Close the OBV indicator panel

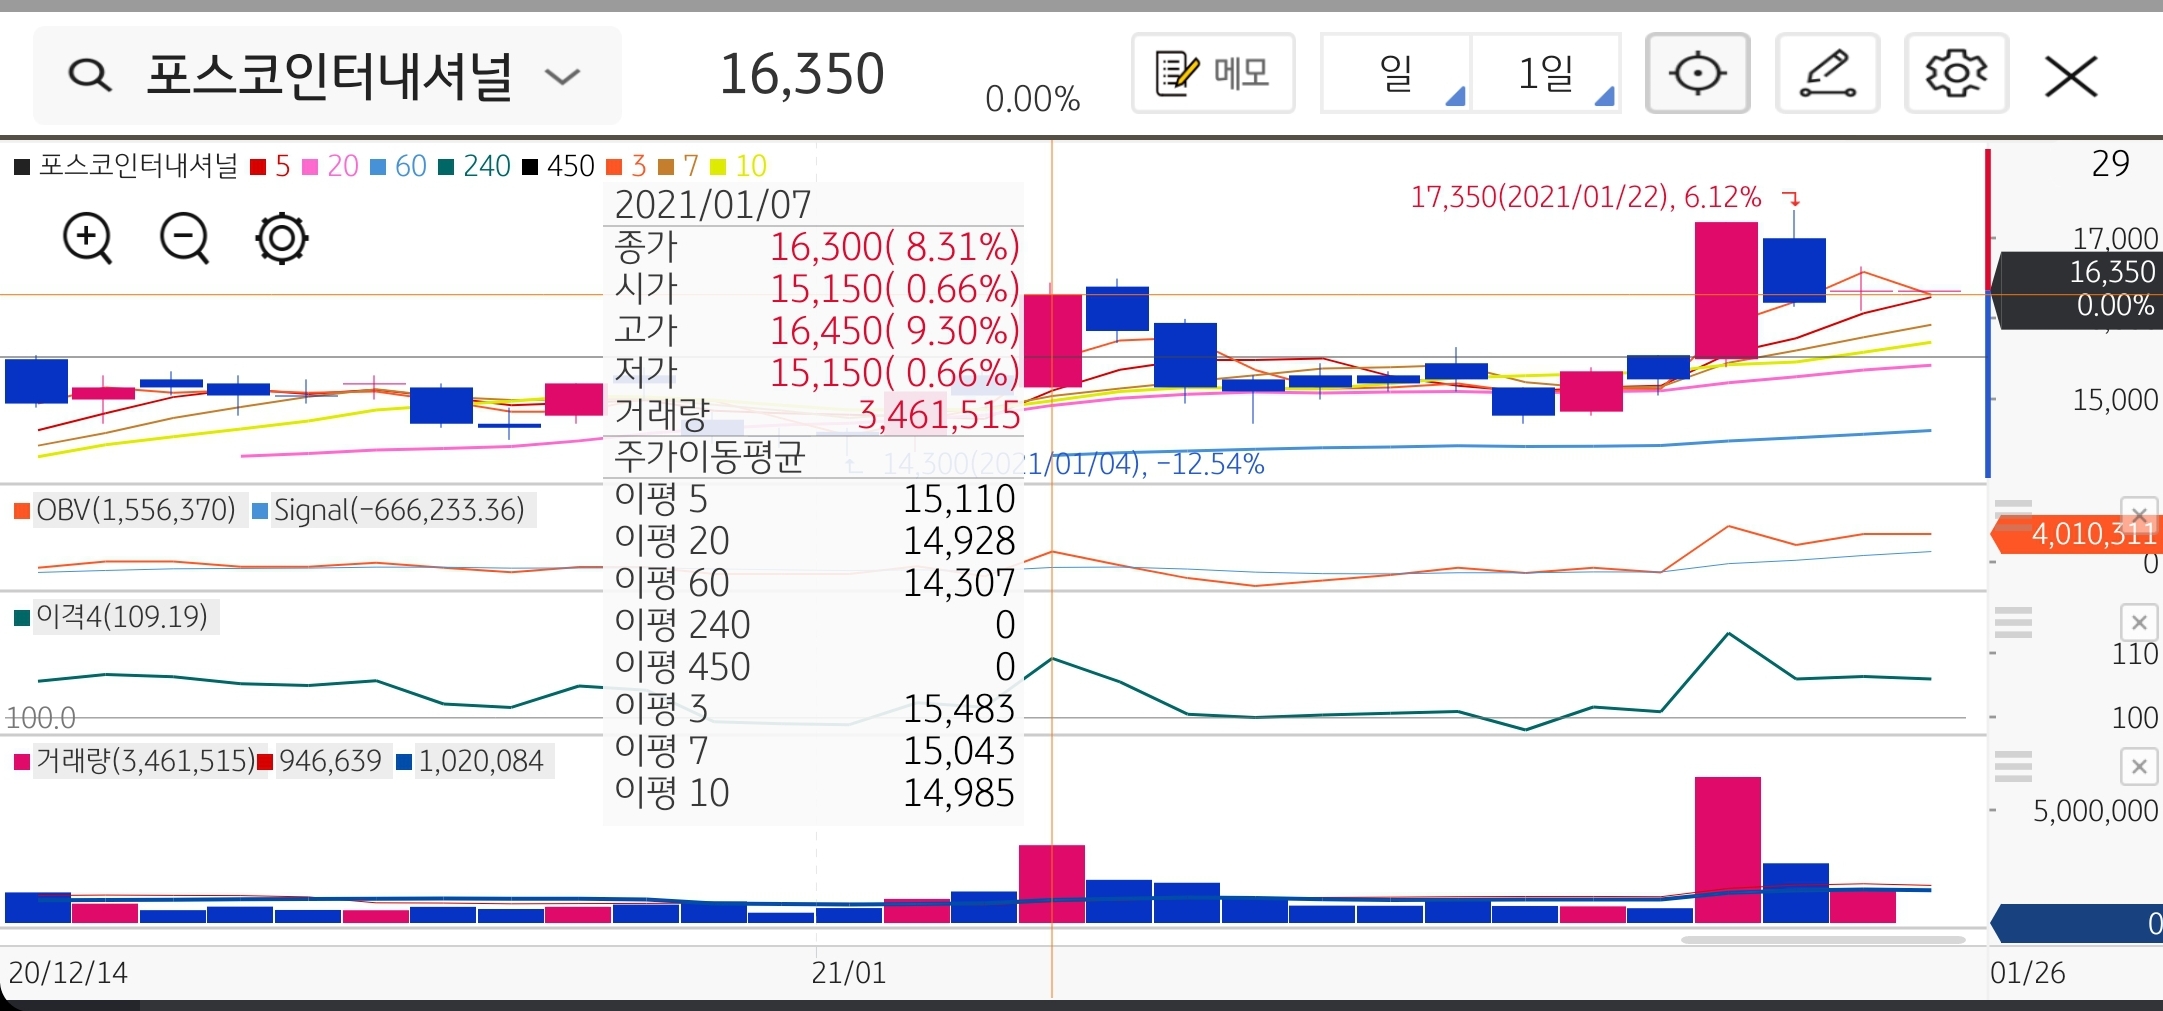[2138, 514]
